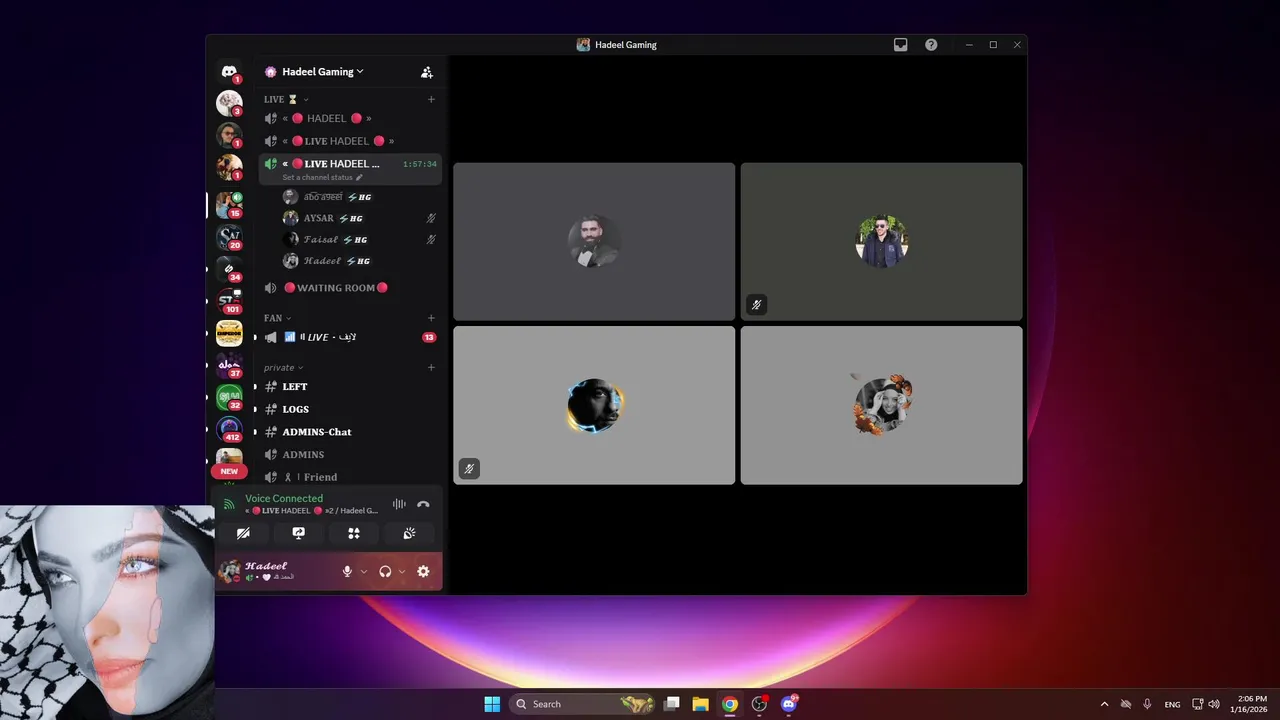
Task: Open the Inbox icon in title bar
Action: 900,45
